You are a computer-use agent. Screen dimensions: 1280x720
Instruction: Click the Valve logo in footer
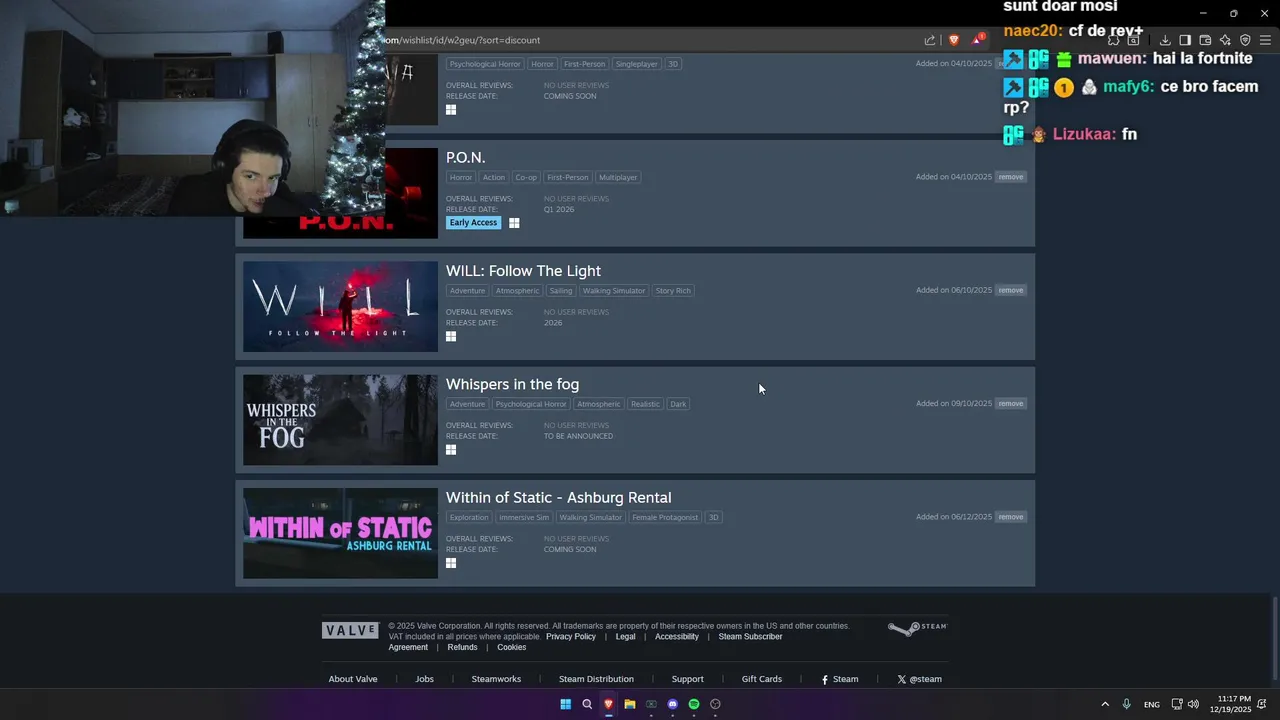350,630
